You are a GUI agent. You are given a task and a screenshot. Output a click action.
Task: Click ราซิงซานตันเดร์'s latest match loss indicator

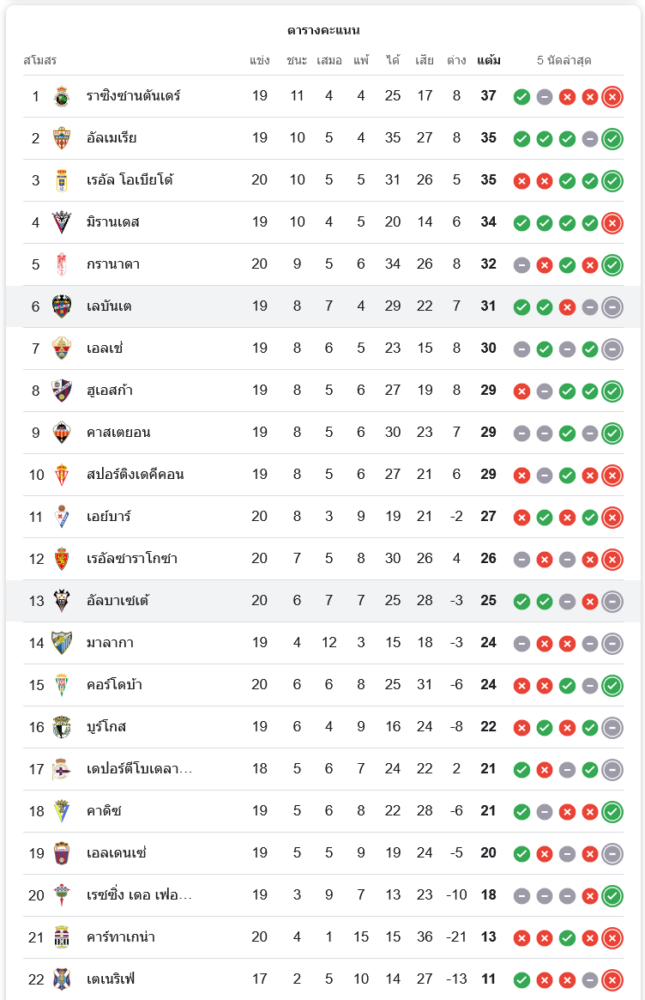click(x=613, y=97)
